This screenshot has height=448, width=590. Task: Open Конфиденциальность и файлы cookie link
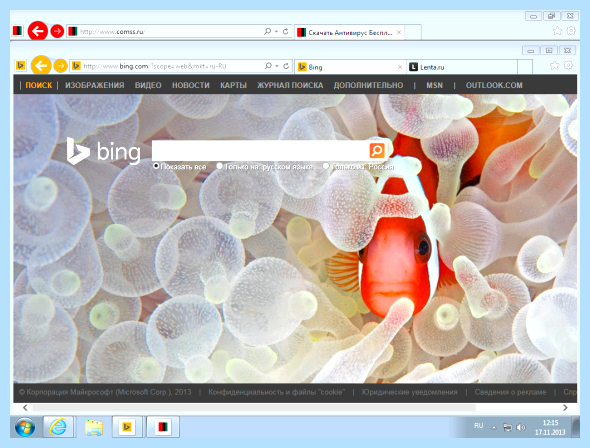click(x=277, y=392)
